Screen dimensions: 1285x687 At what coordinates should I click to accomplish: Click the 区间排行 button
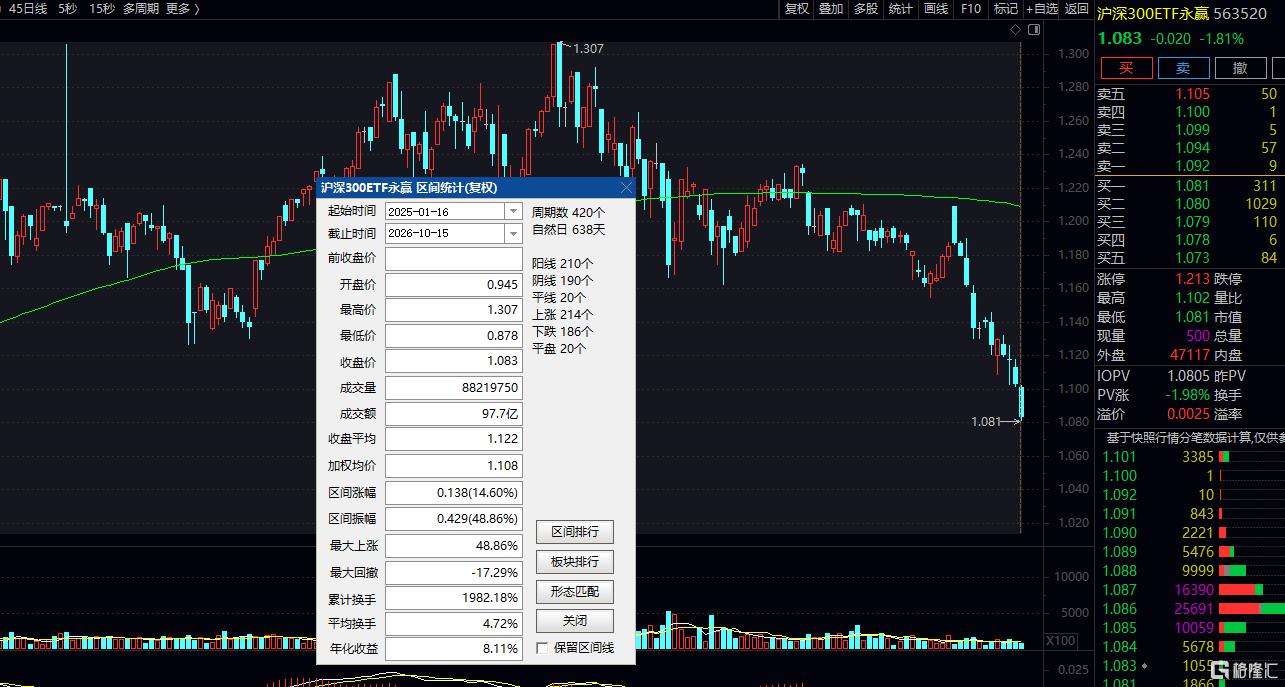coord(574,532)
